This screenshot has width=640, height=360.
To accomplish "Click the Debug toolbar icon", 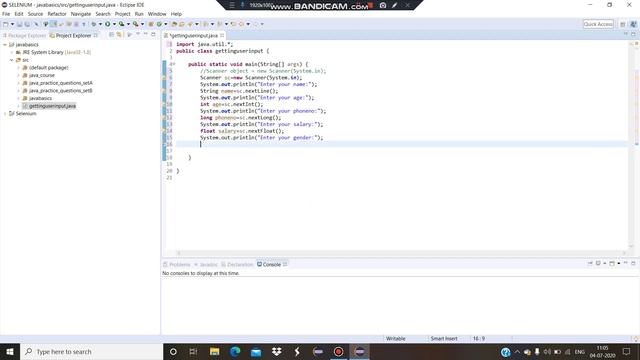I will click(x=94, y=24).
